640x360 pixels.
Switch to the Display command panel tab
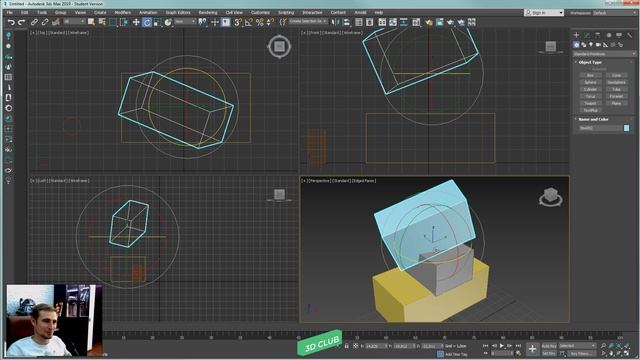tap(619, 35)
